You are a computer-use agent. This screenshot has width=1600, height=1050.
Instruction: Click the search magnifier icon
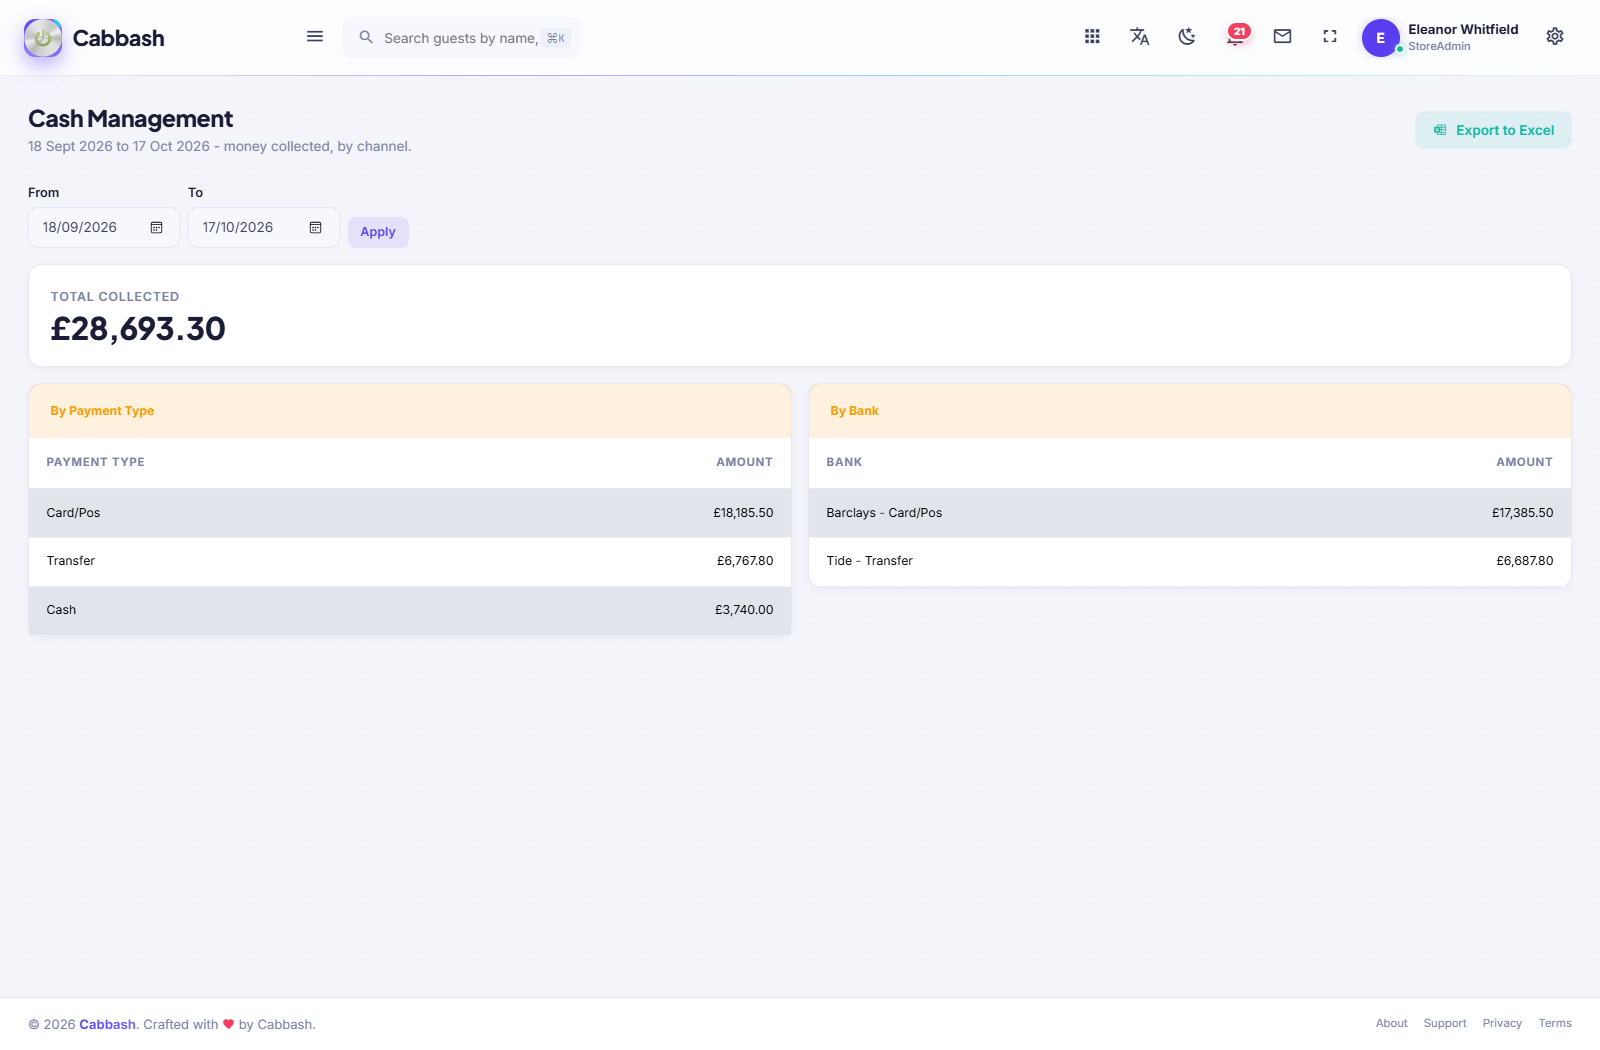(x=366, y=37)
